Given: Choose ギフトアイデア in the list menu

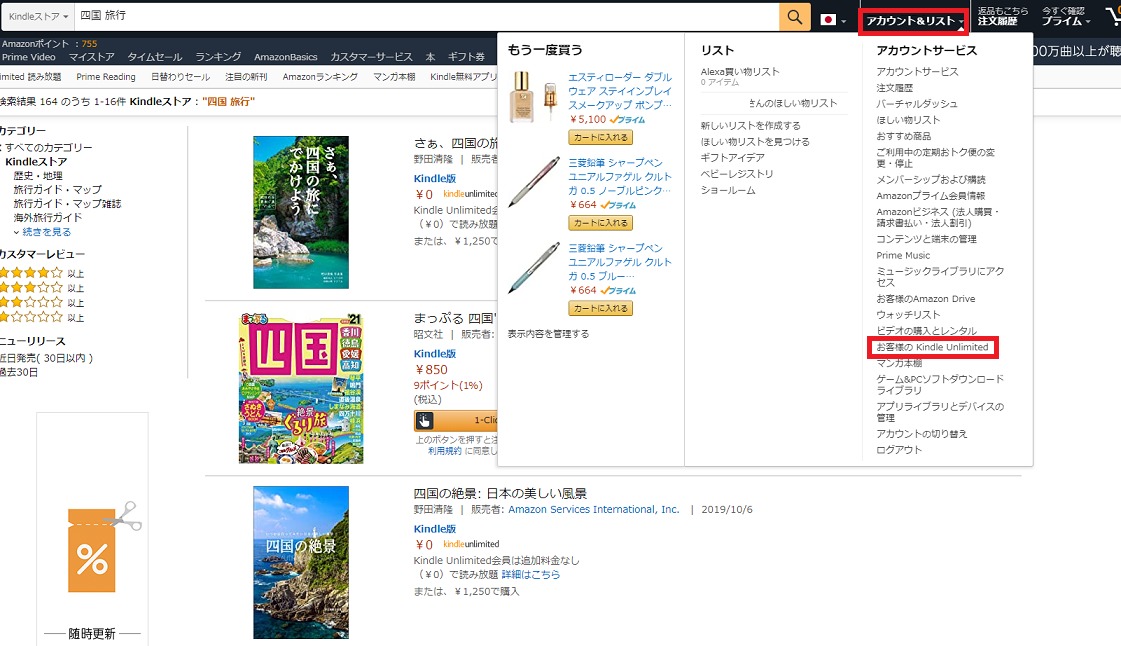Looking at the screenshot, I should [x=733, y=157].
